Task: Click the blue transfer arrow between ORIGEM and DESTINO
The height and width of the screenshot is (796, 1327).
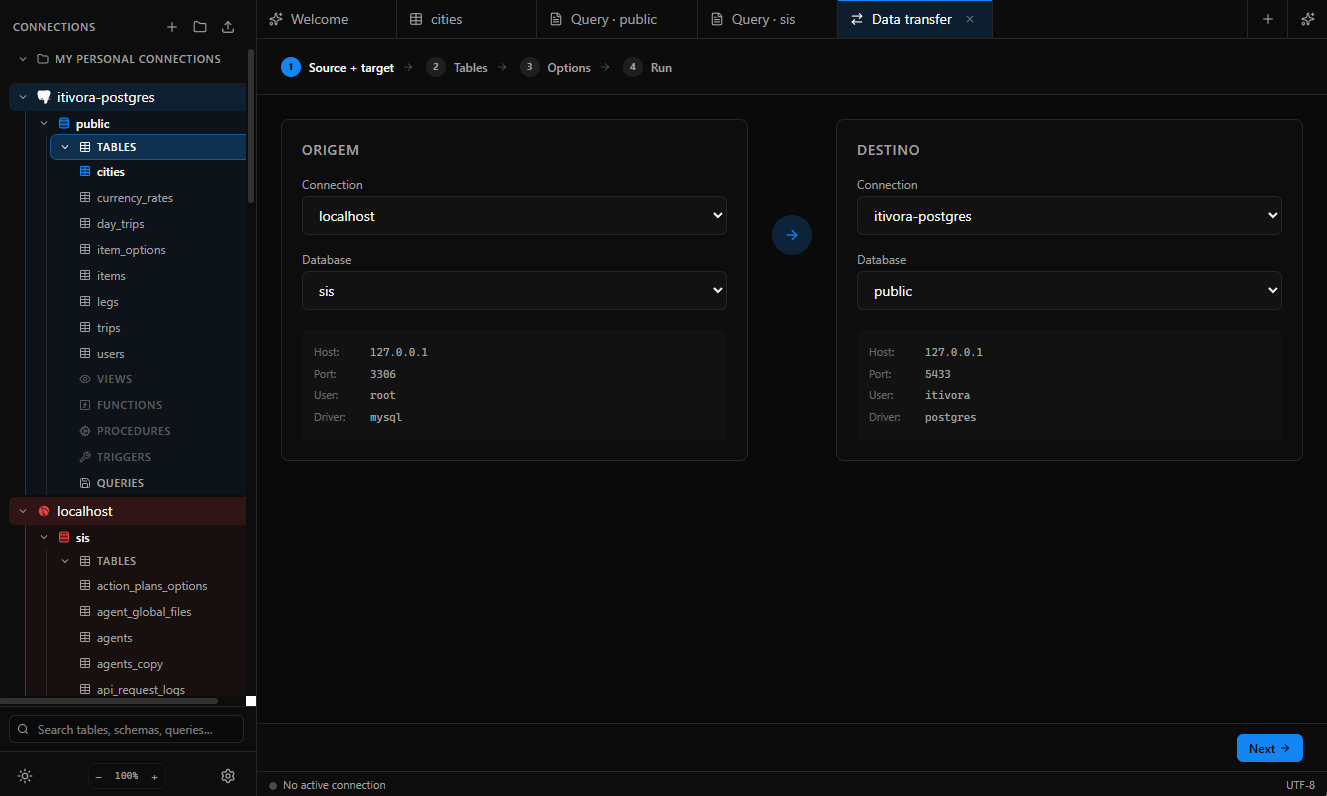Action: 792,234
